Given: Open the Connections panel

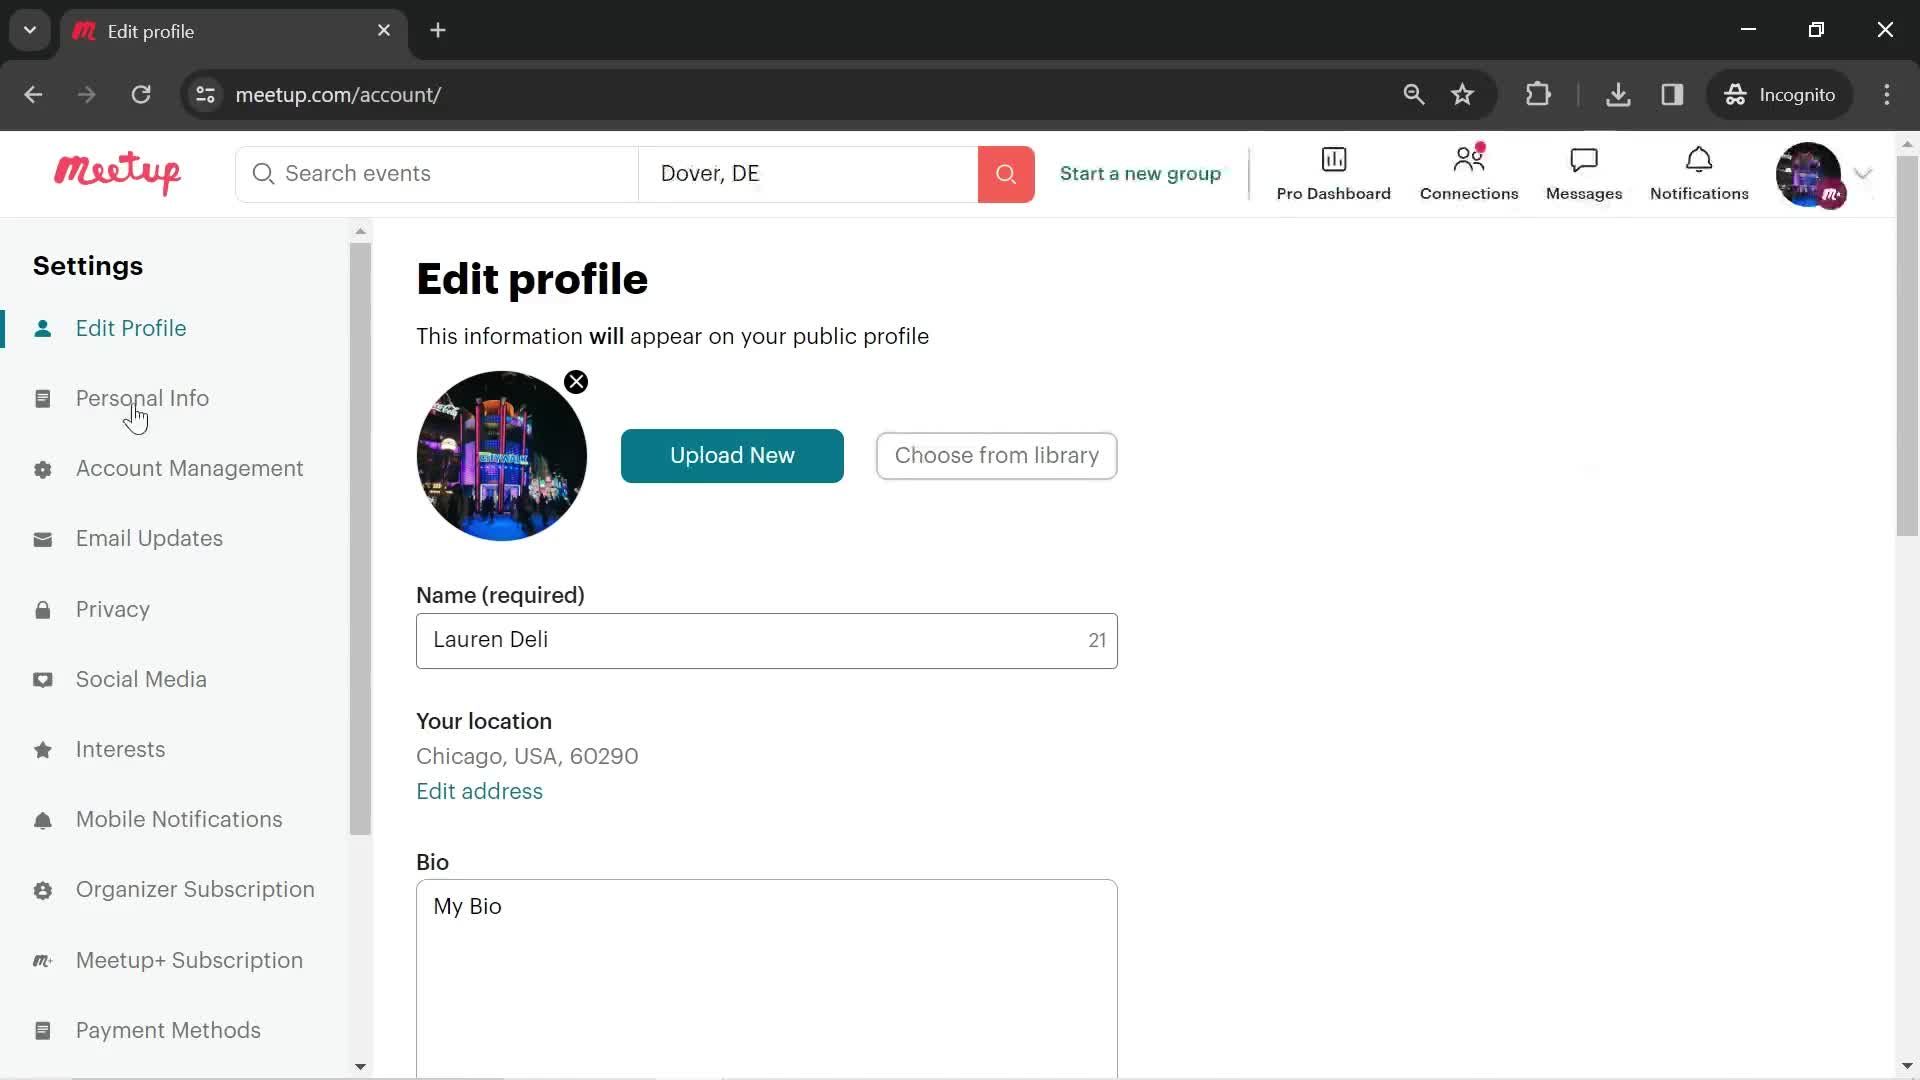Looking at the screenshot, I should coord(1469,173).
